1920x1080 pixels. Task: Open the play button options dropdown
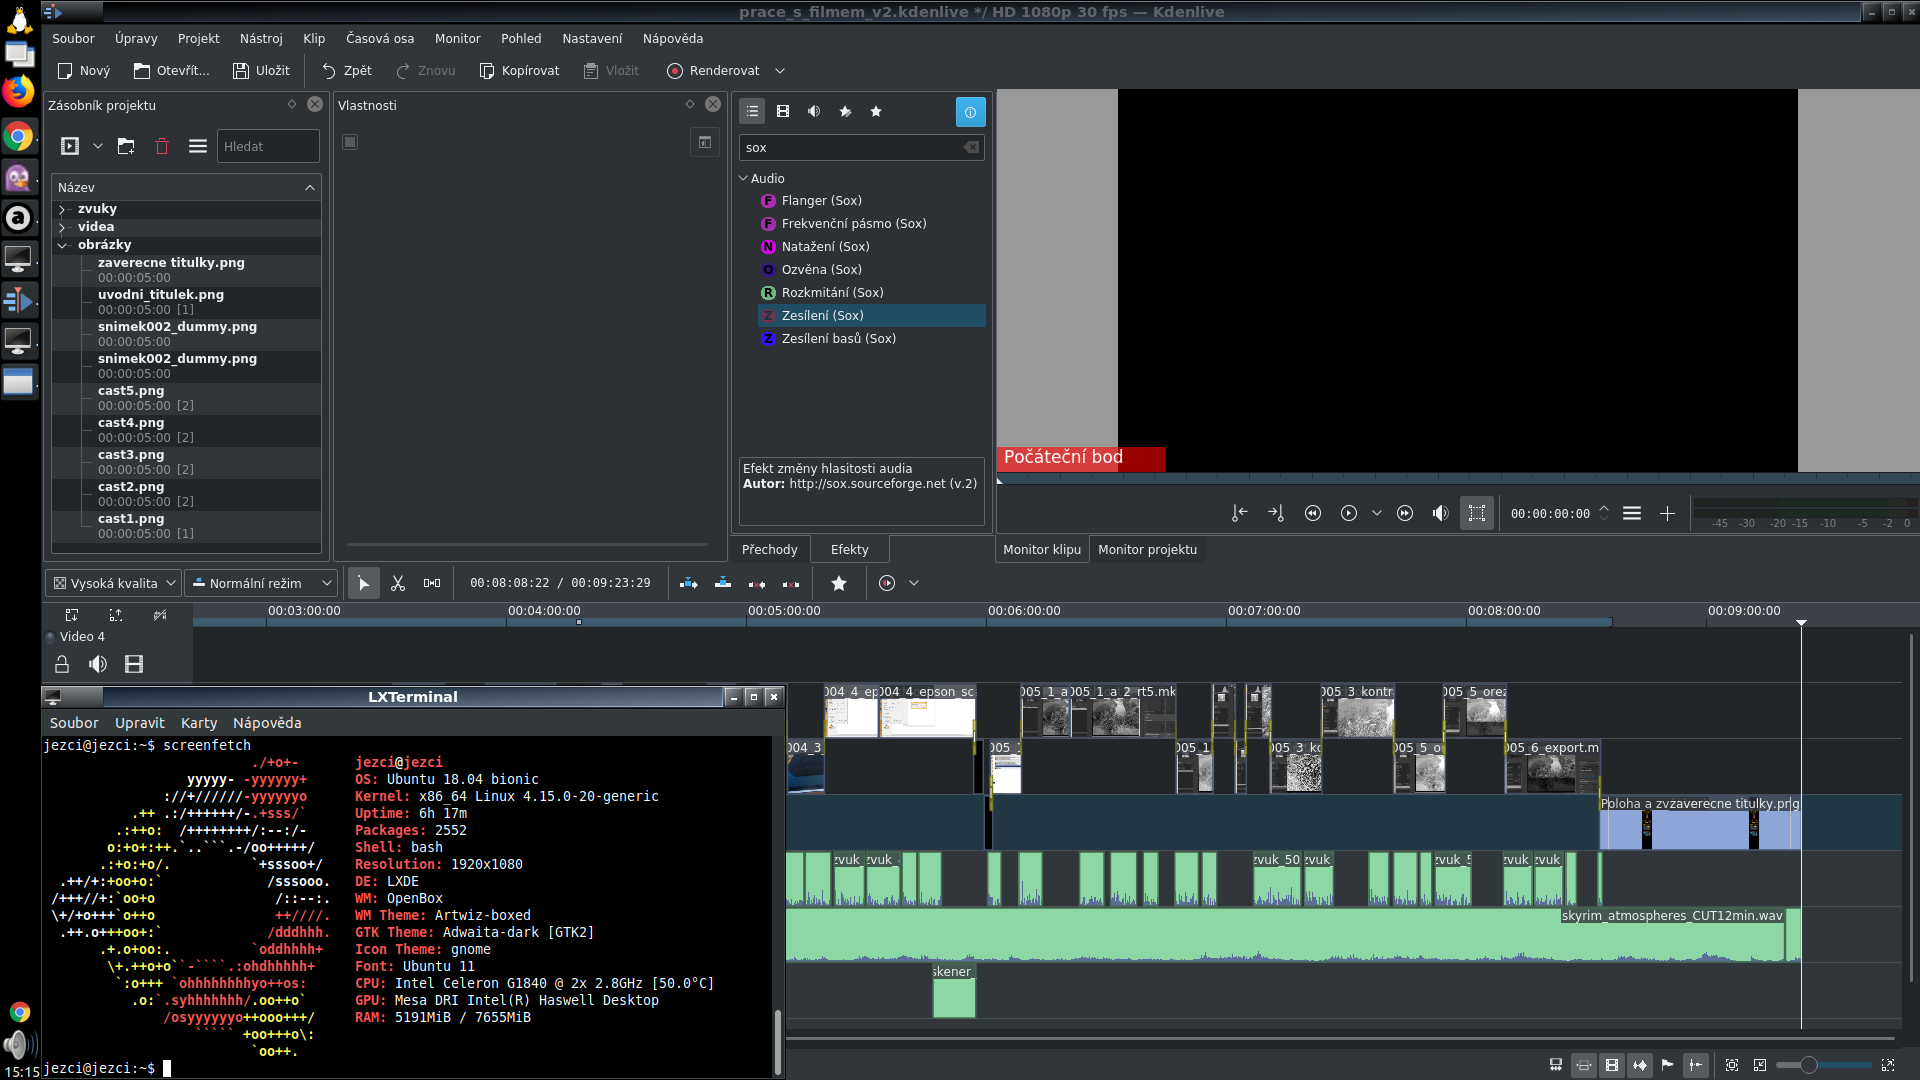[1377, 513]
